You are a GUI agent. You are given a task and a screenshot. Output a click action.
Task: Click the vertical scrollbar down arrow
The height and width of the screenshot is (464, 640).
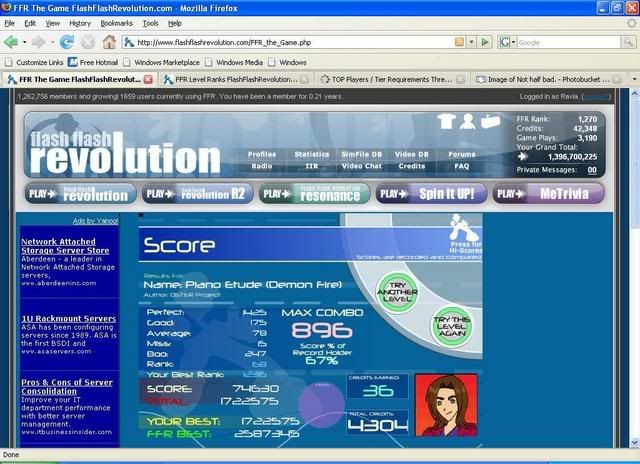[632, 443]
